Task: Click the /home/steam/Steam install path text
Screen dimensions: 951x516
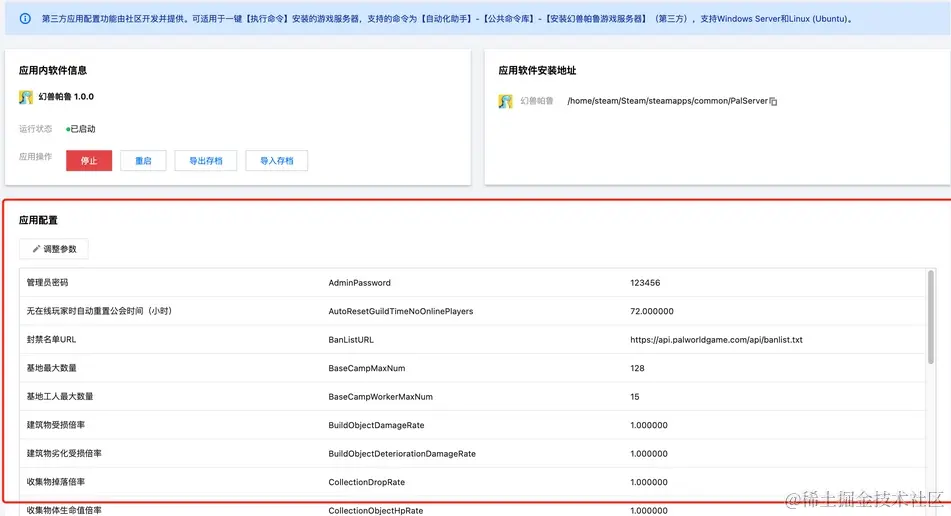Action: tap(668, 101)
